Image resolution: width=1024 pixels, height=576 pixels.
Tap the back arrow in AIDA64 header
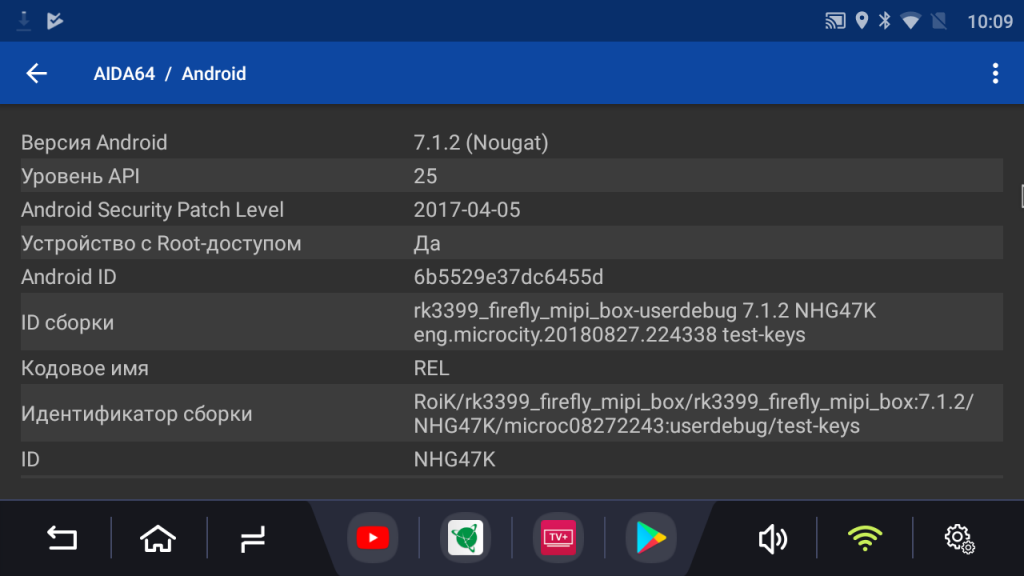37,73
